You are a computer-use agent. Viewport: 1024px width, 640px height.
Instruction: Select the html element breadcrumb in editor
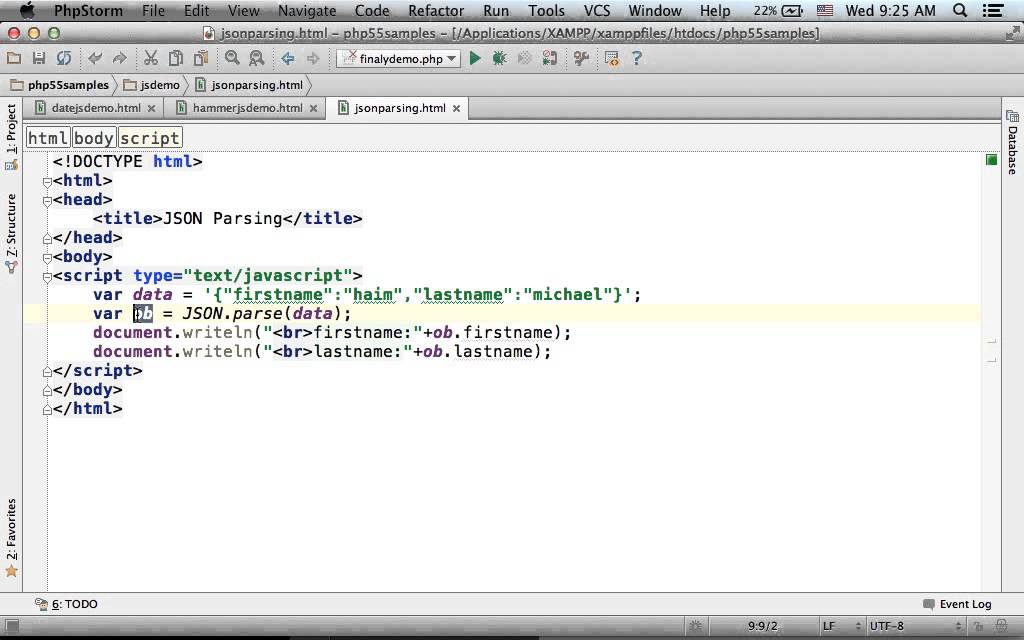[x=48, y=138]
